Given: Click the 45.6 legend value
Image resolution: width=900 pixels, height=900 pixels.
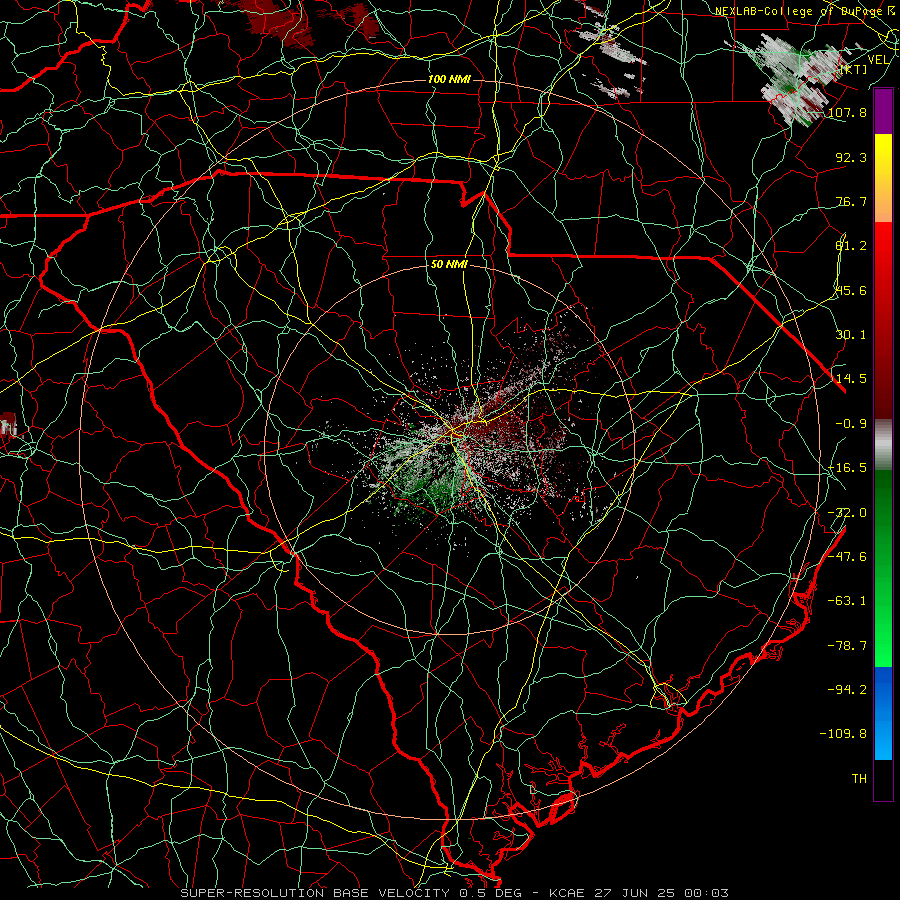Looking at the screenshot, I should 851,290.
